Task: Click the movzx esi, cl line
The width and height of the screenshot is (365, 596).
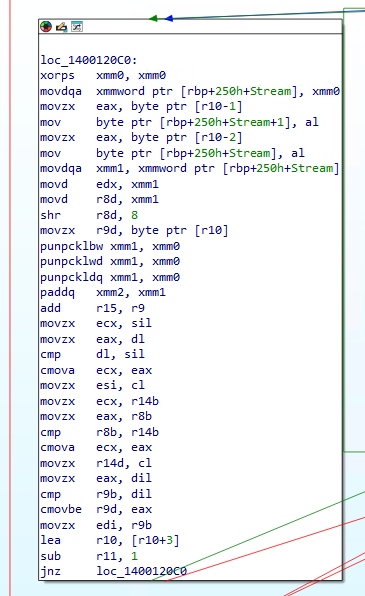Action: 92,385
